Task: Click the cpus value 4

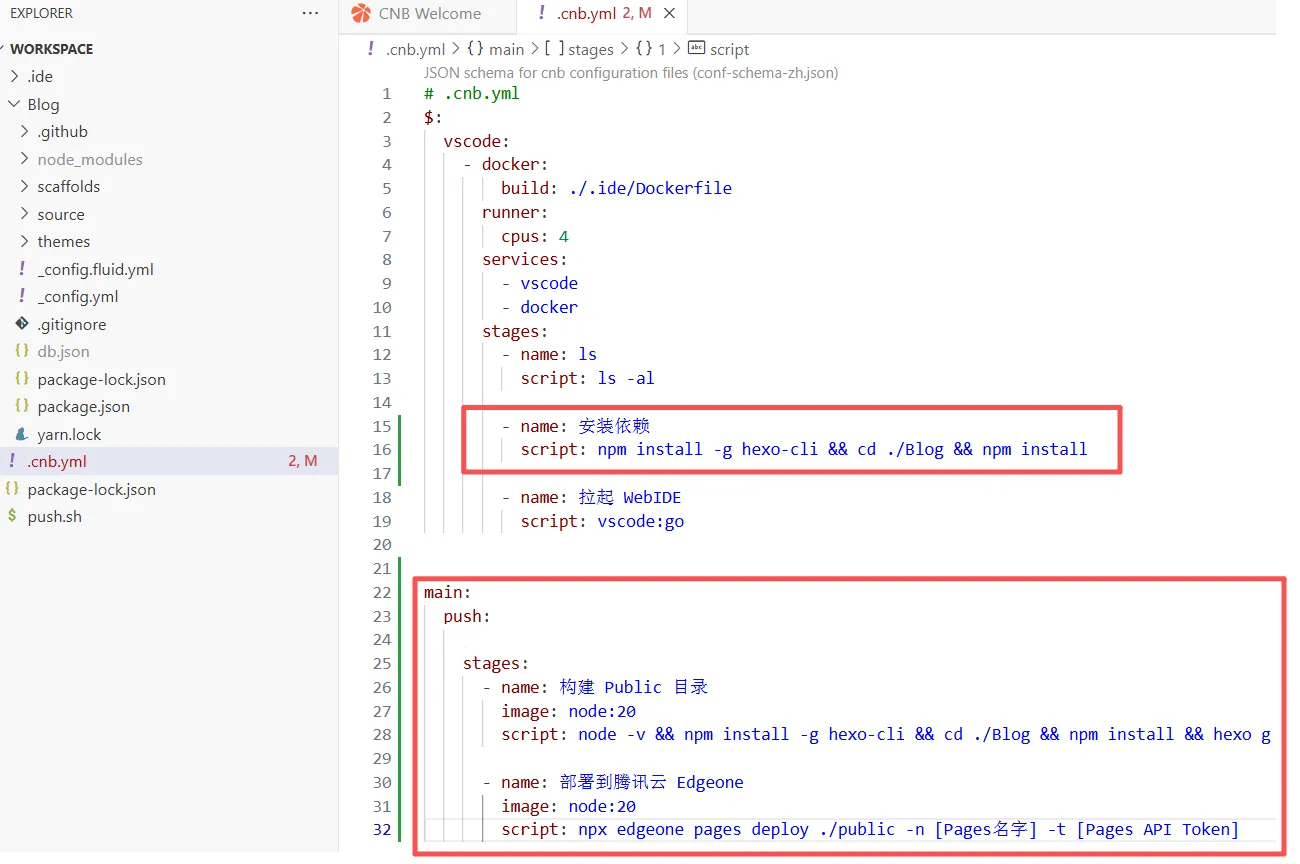Action: tap(564, 236)
